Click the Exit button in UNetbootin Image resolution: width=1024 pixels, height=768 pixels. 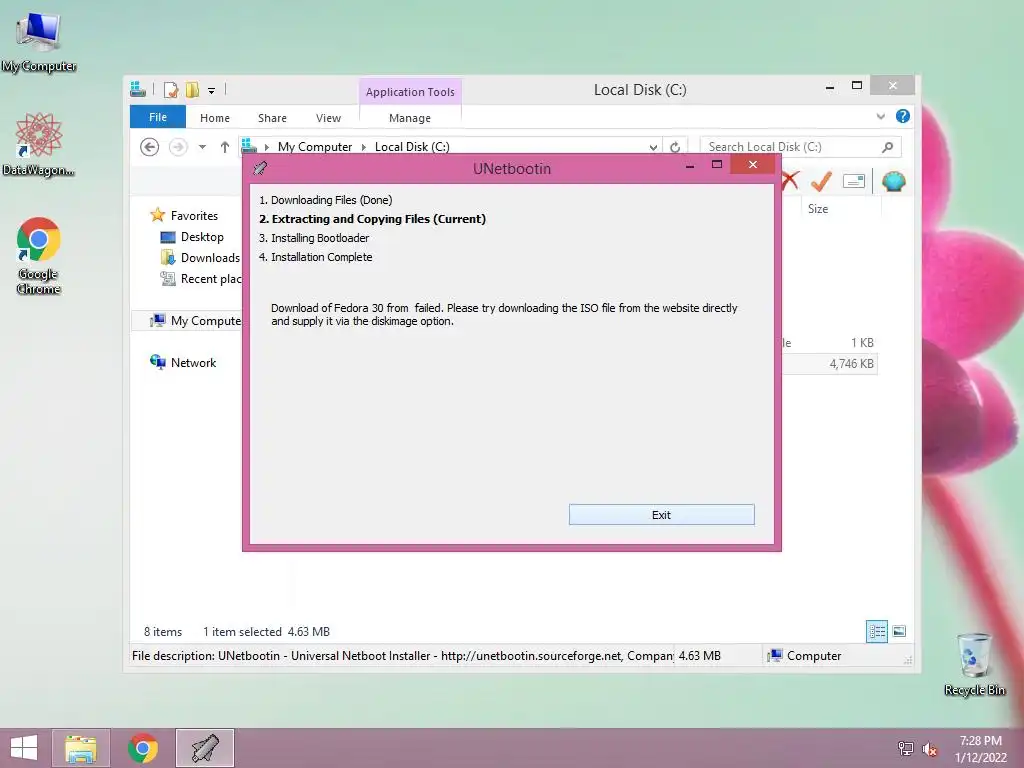[x=661, y=515]
